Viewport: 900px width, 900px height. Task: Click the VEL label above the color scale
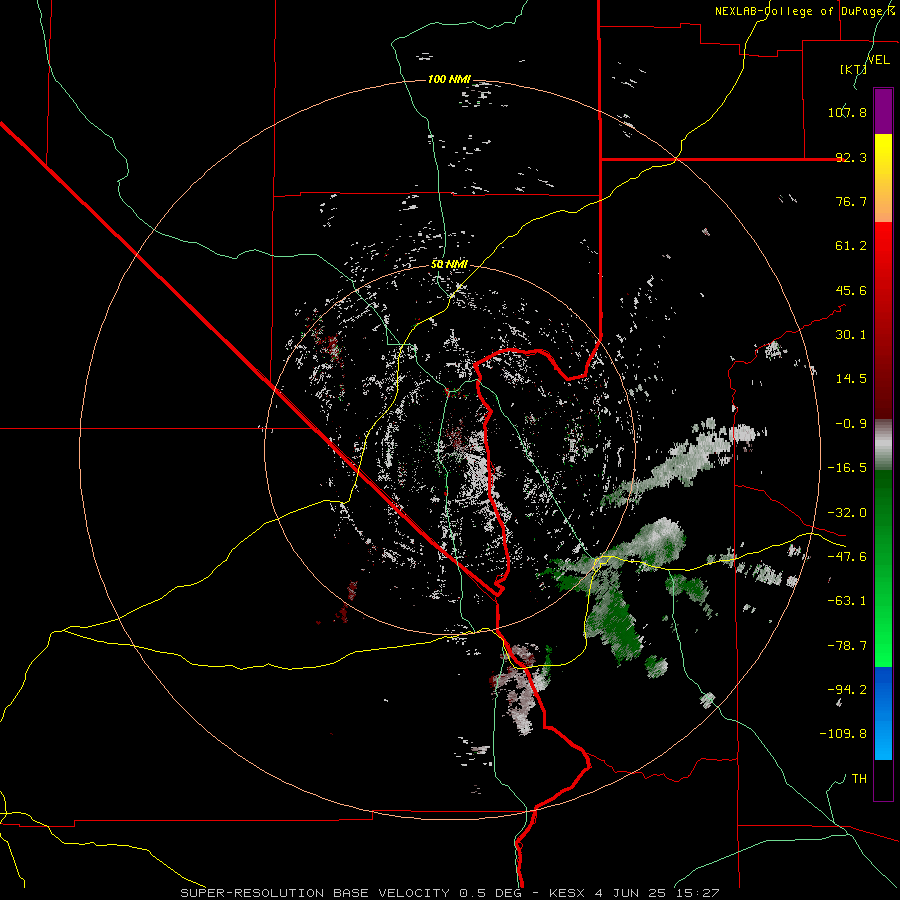point(879,60)
